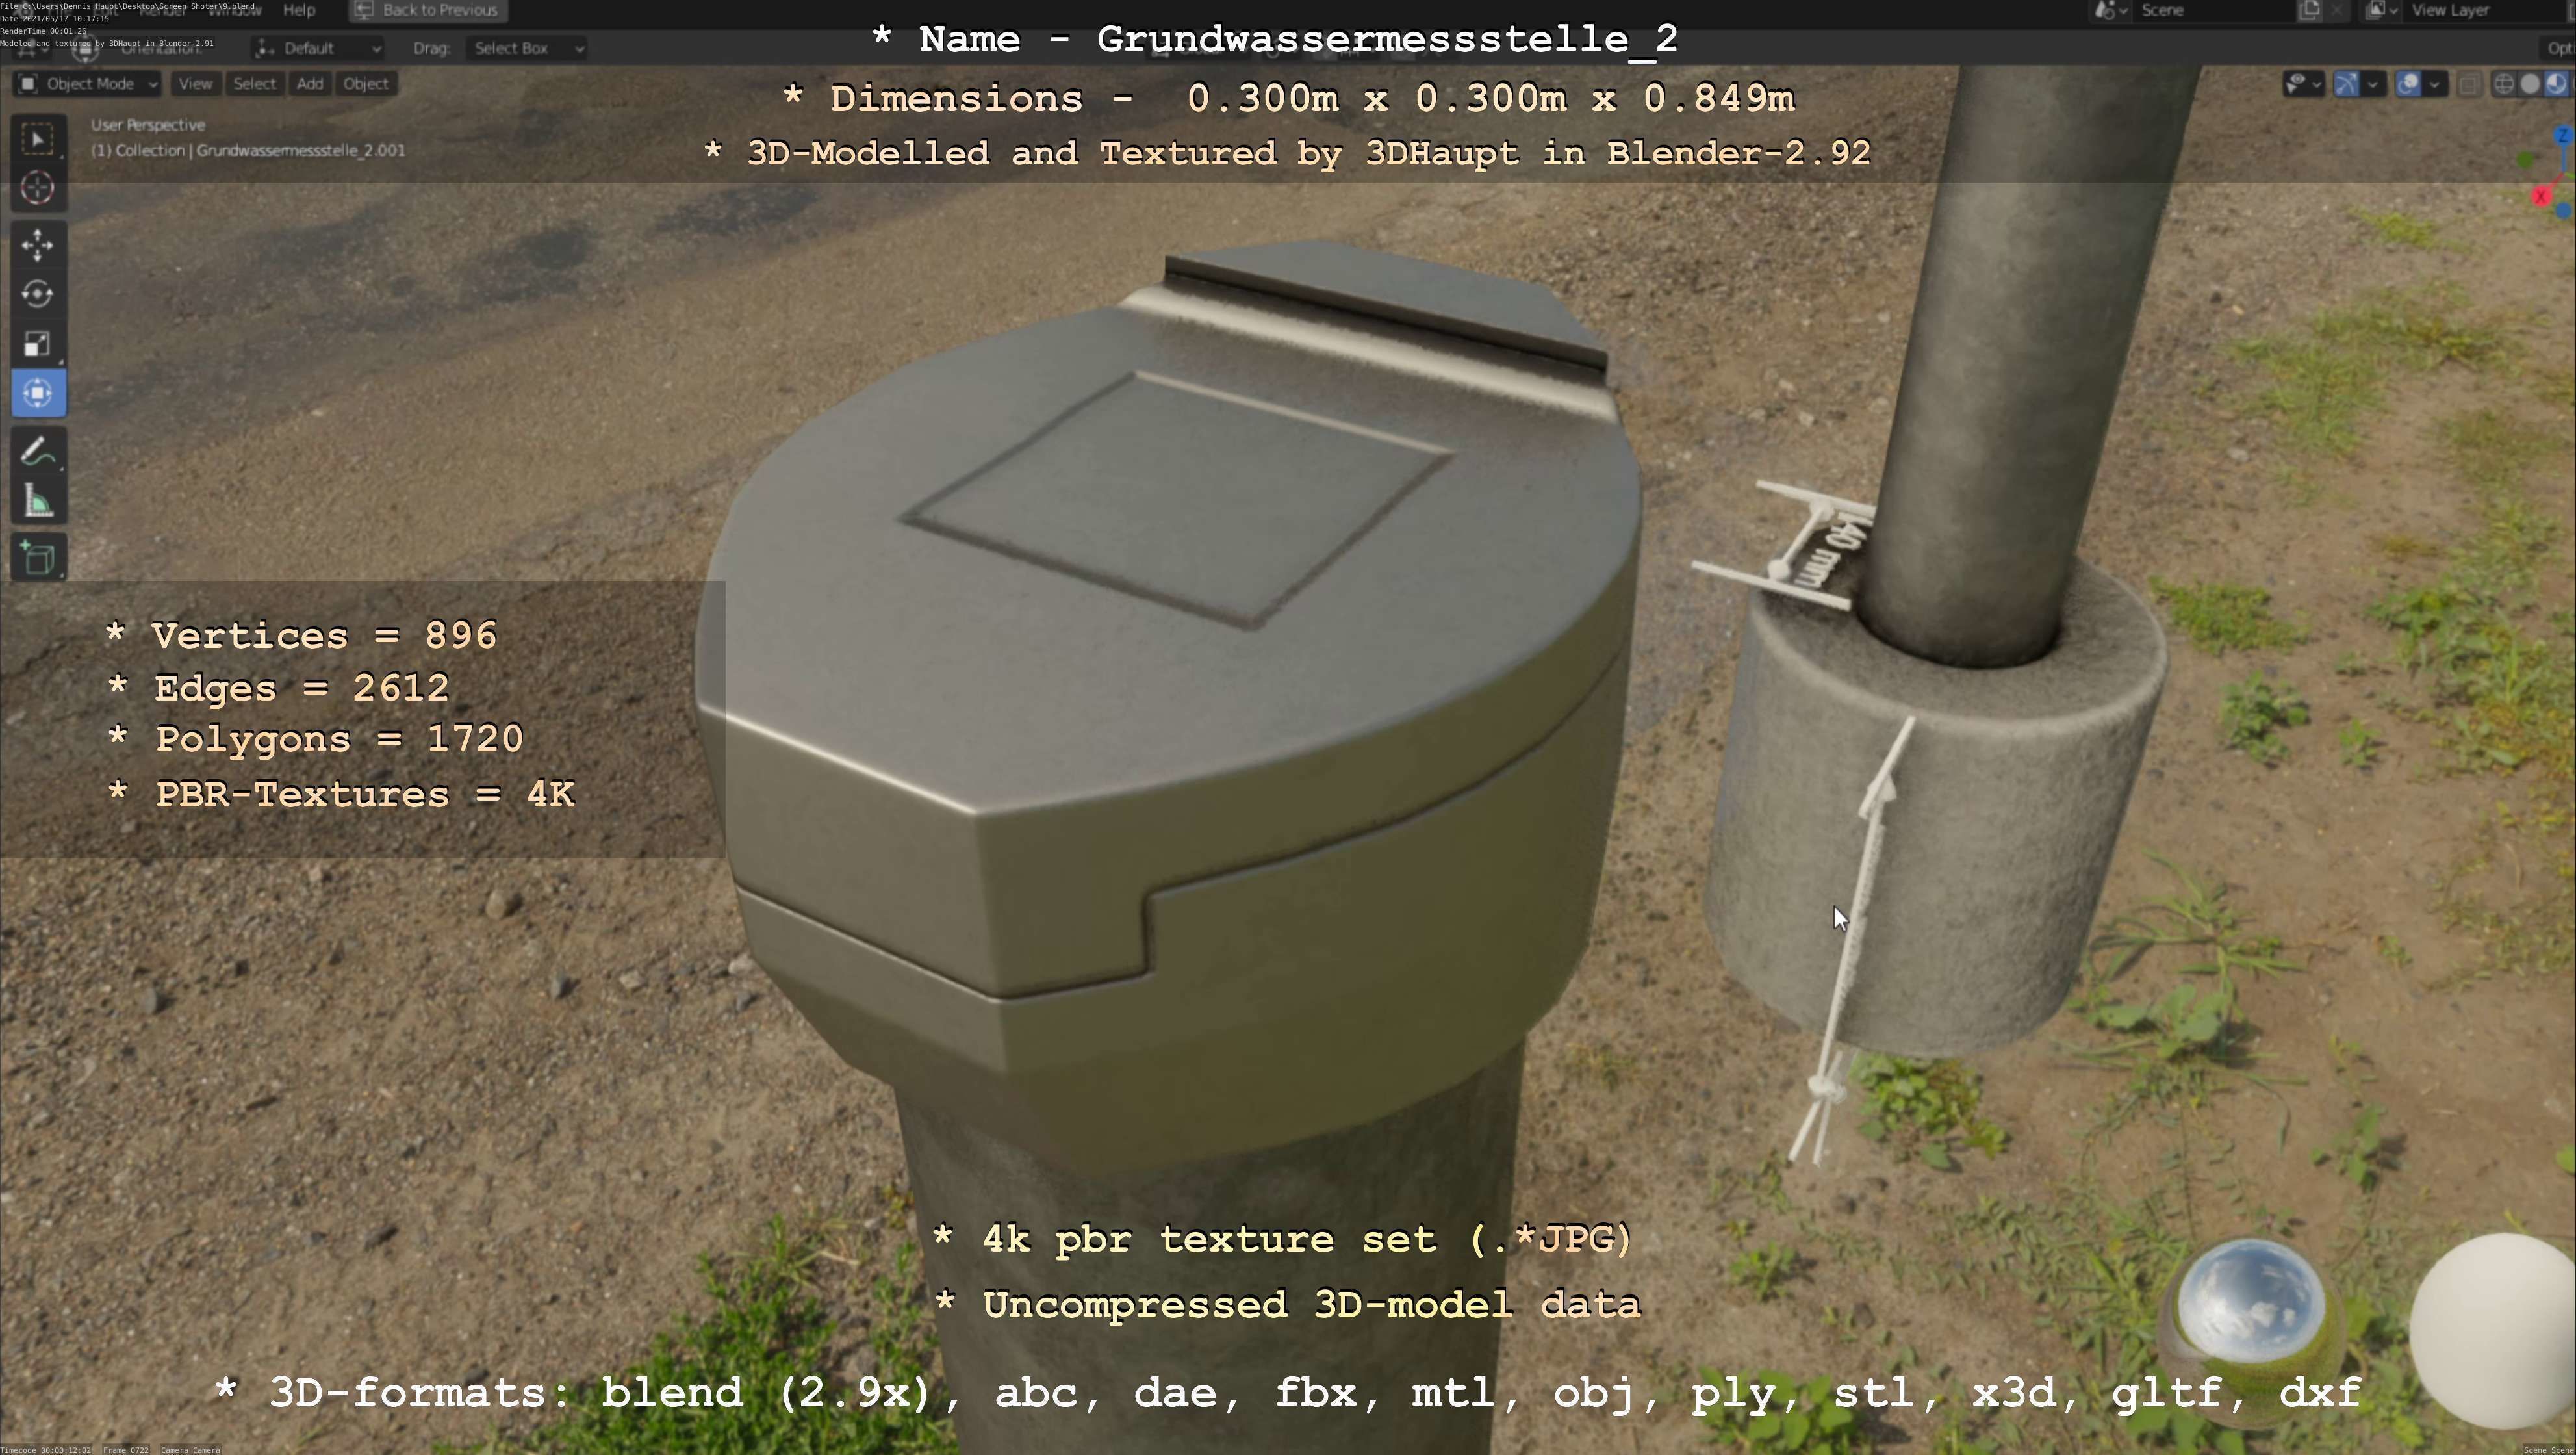The height and width of the screenshot is (1455, 2576).
Task: Click the Z axis on navigation gizmo
Action: click(2563, 135)
